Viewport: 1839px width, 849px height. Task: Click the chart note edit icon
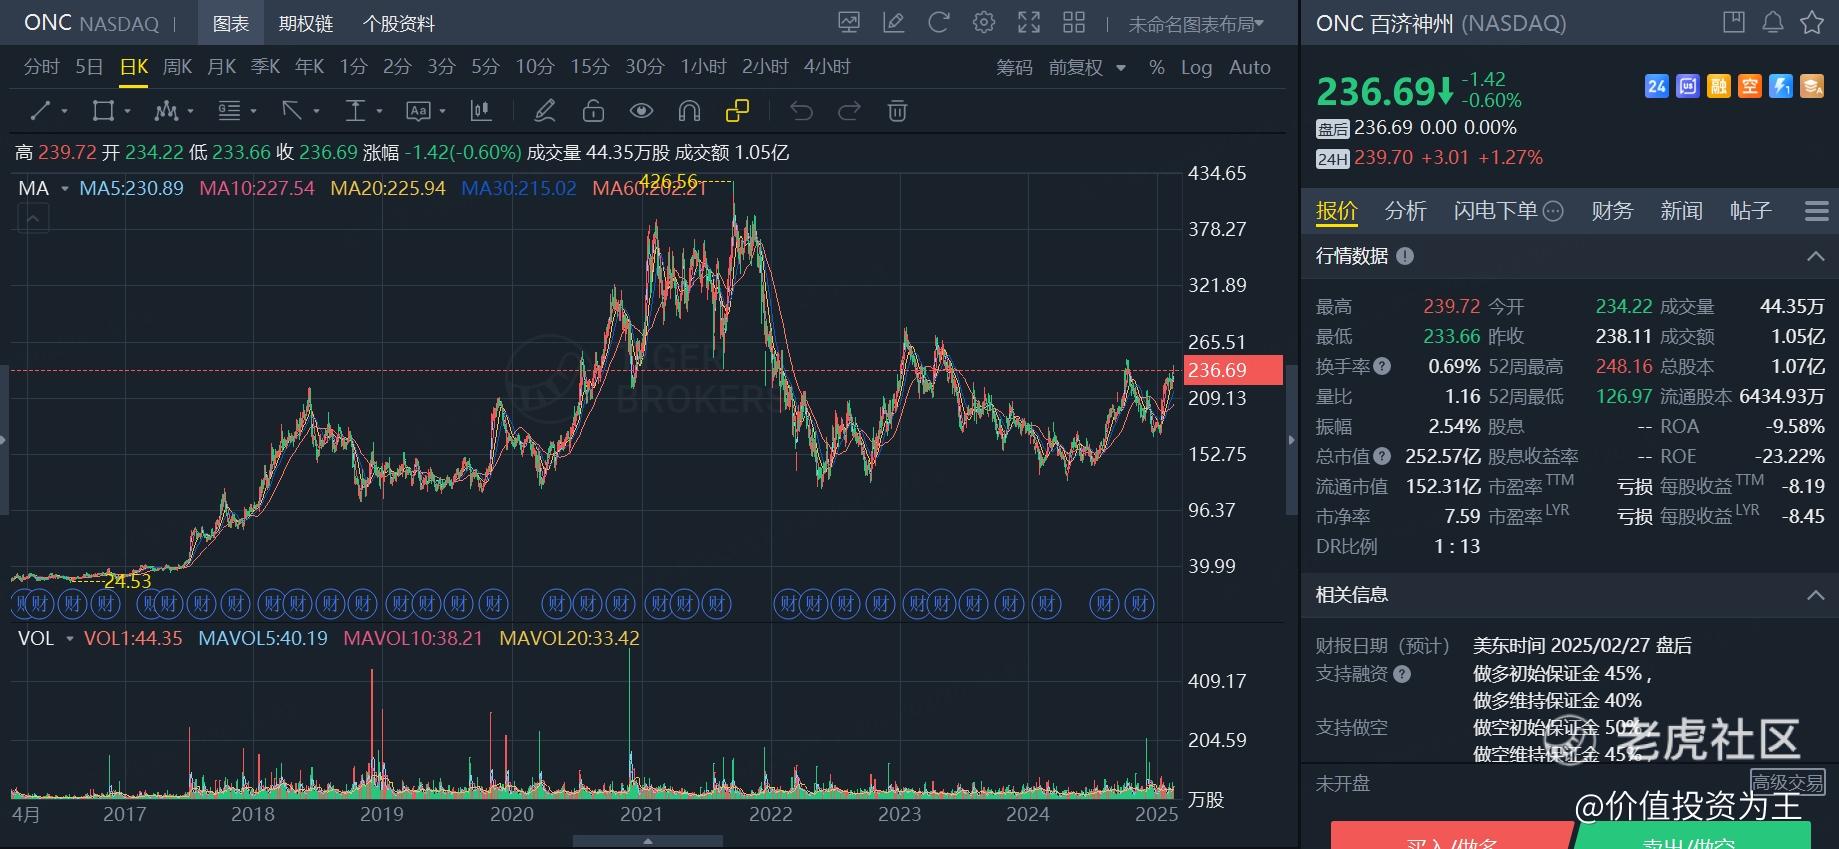[x=894, y=22]
